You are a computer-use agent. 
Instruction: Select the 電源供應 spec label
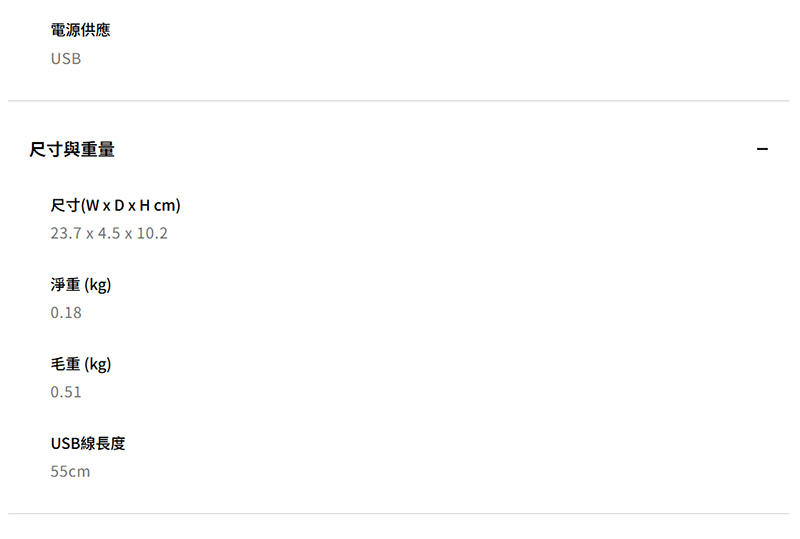[x=80, y=30]
